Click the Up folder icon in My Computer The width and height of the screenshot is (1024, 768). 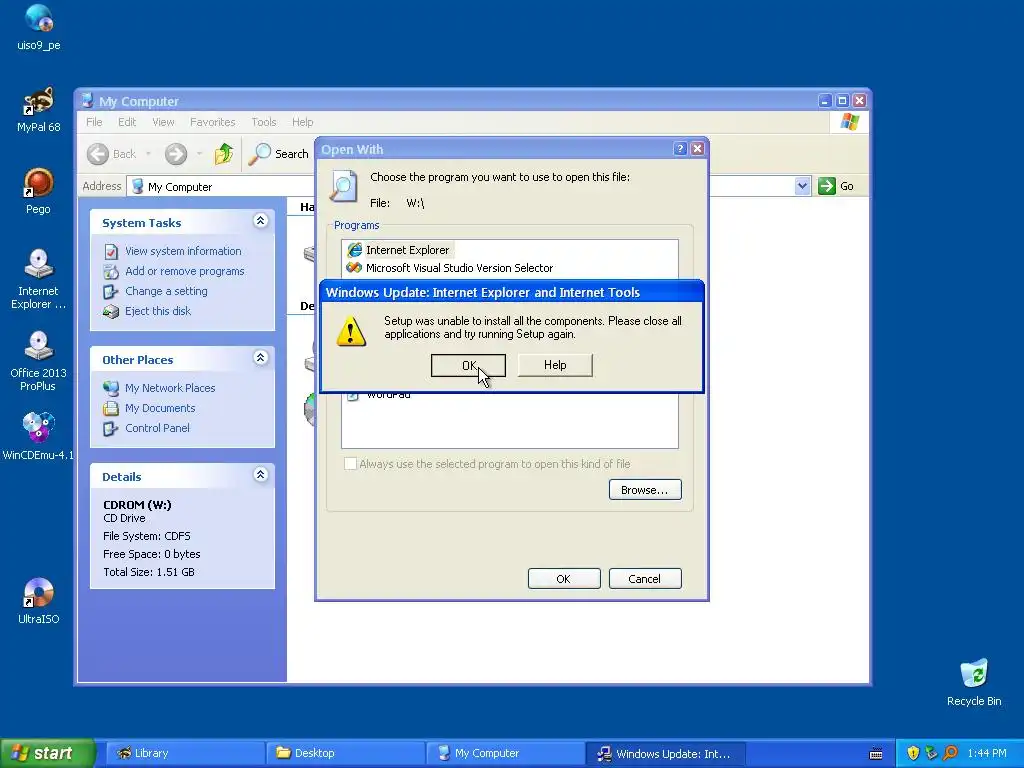[223, 154]
